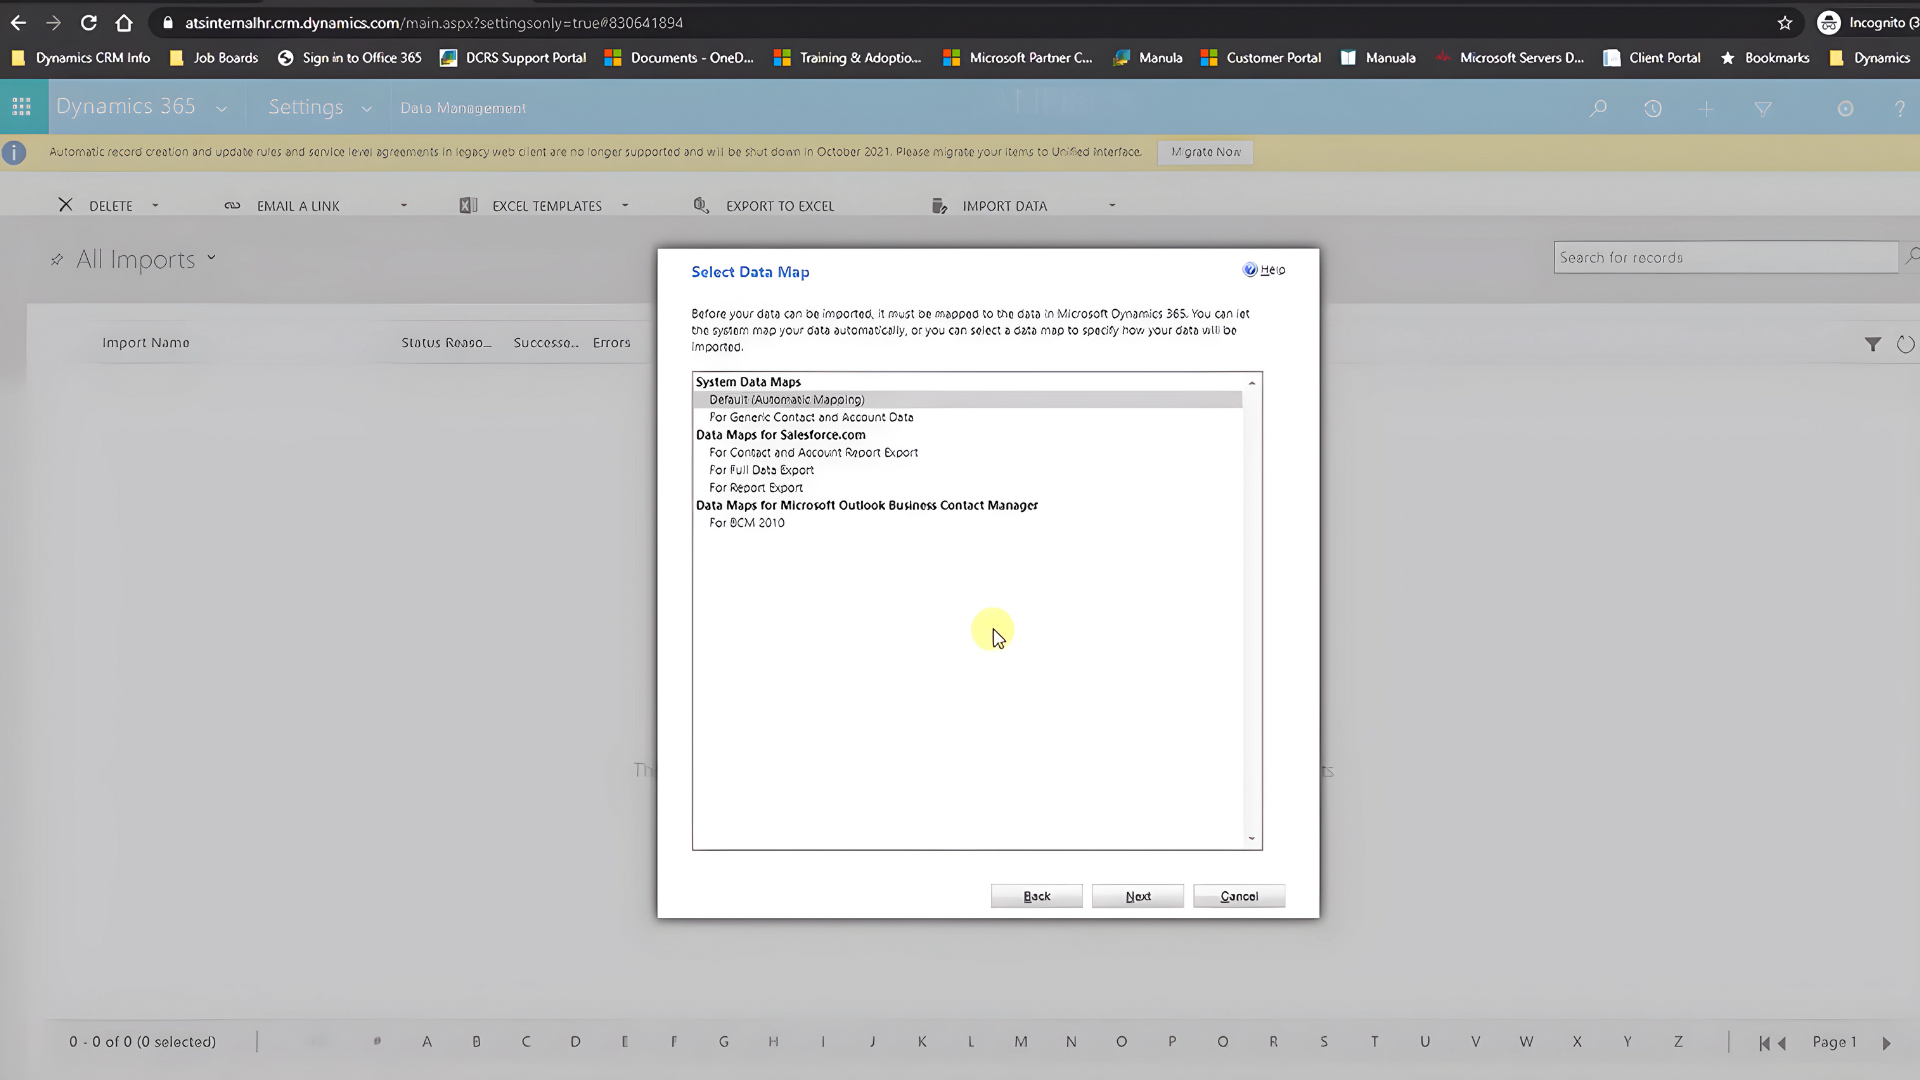The image size is (1920, 1080).
Task: Click the Next button in dialog
Action: point(1138,896)
